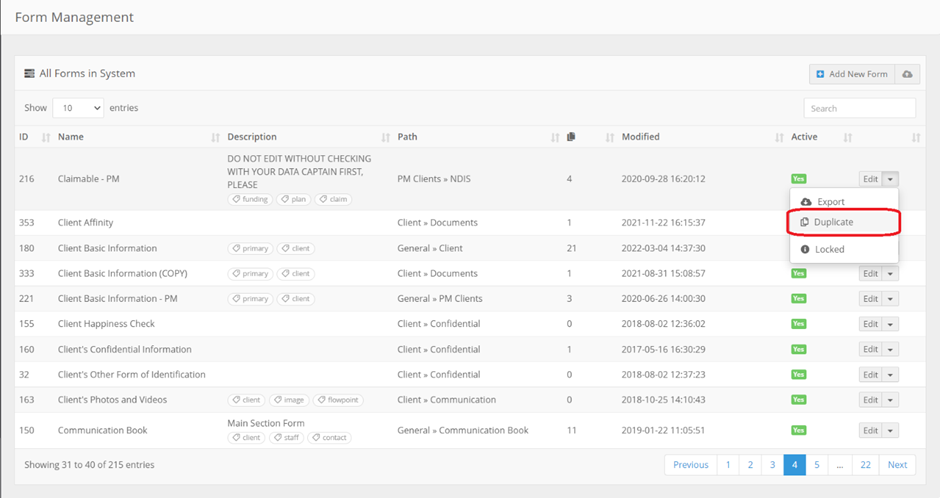The image size is (940, 498).
Task: Click the Yes active badge for Claimable - PM
Action: click(799, 179)
